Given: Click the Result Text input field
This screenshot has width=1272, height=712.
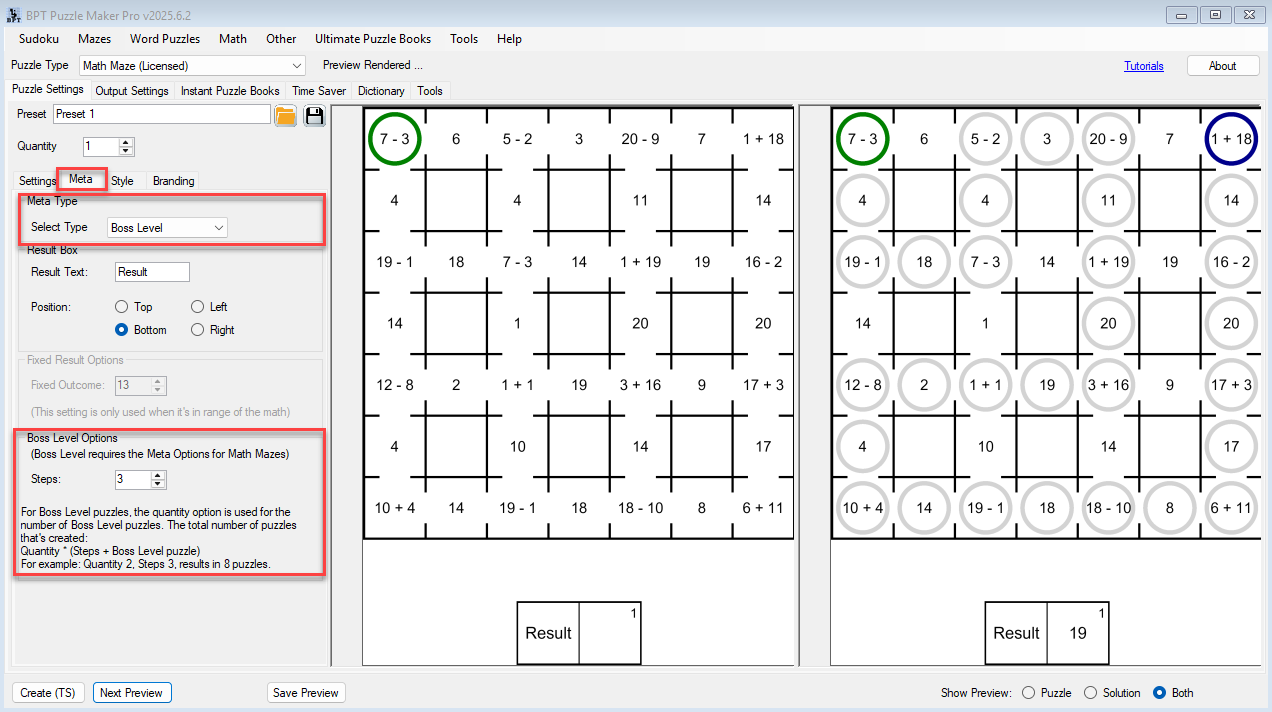Looking at the screenshot, I should coord(152,272).
